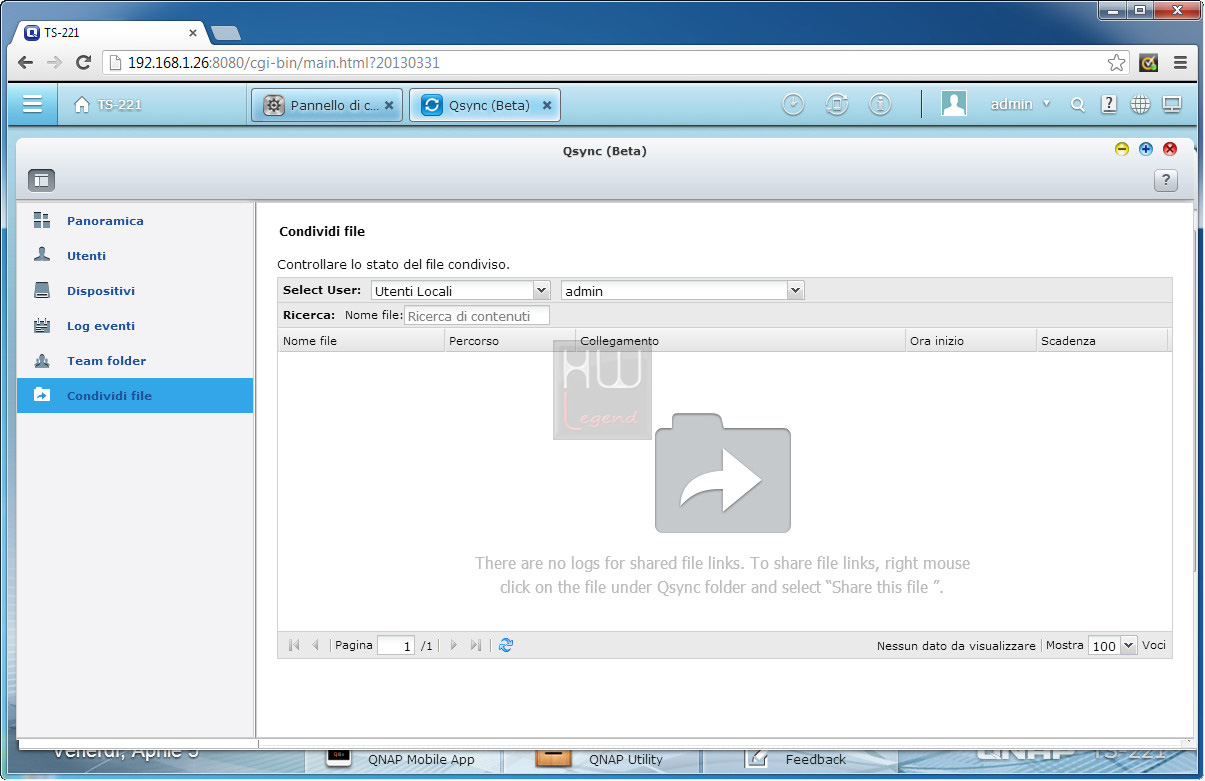Image resolution: width=1205 pixels, height=781 pixels.
Task: Open desktop preferences monitor icon
Action: coord(1171,104)
